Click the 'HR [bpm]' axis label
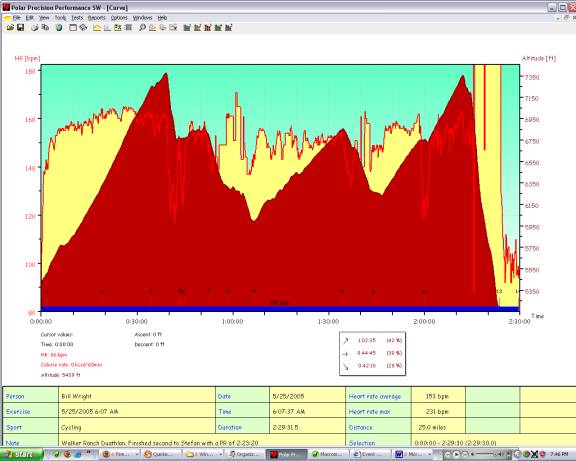This screenshot has height=461, width=576. pyautogui.click(x=27, y=58)
